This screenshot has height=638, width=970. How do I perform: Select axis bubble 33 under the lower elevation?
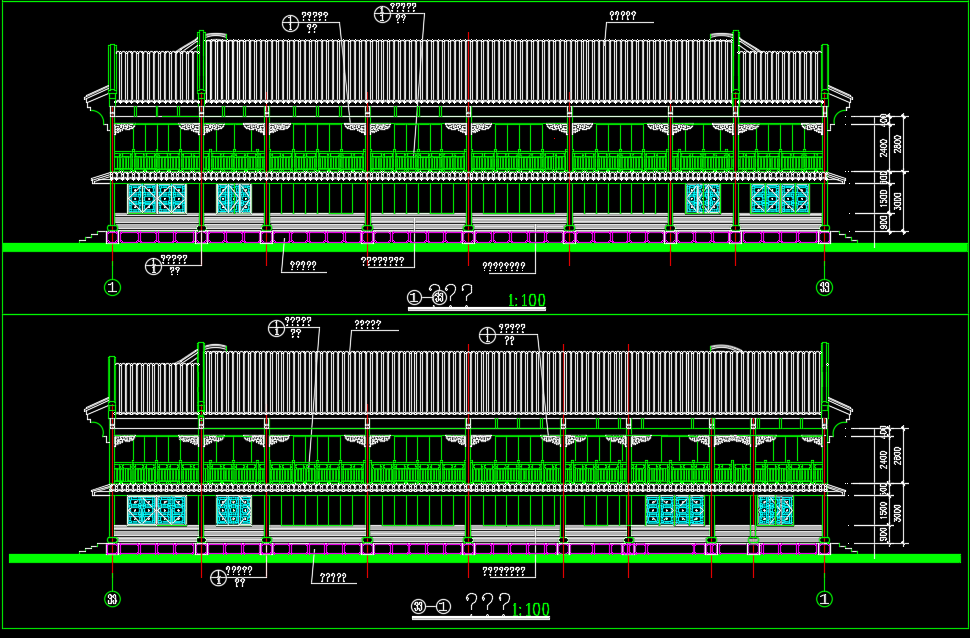point(112,599)
